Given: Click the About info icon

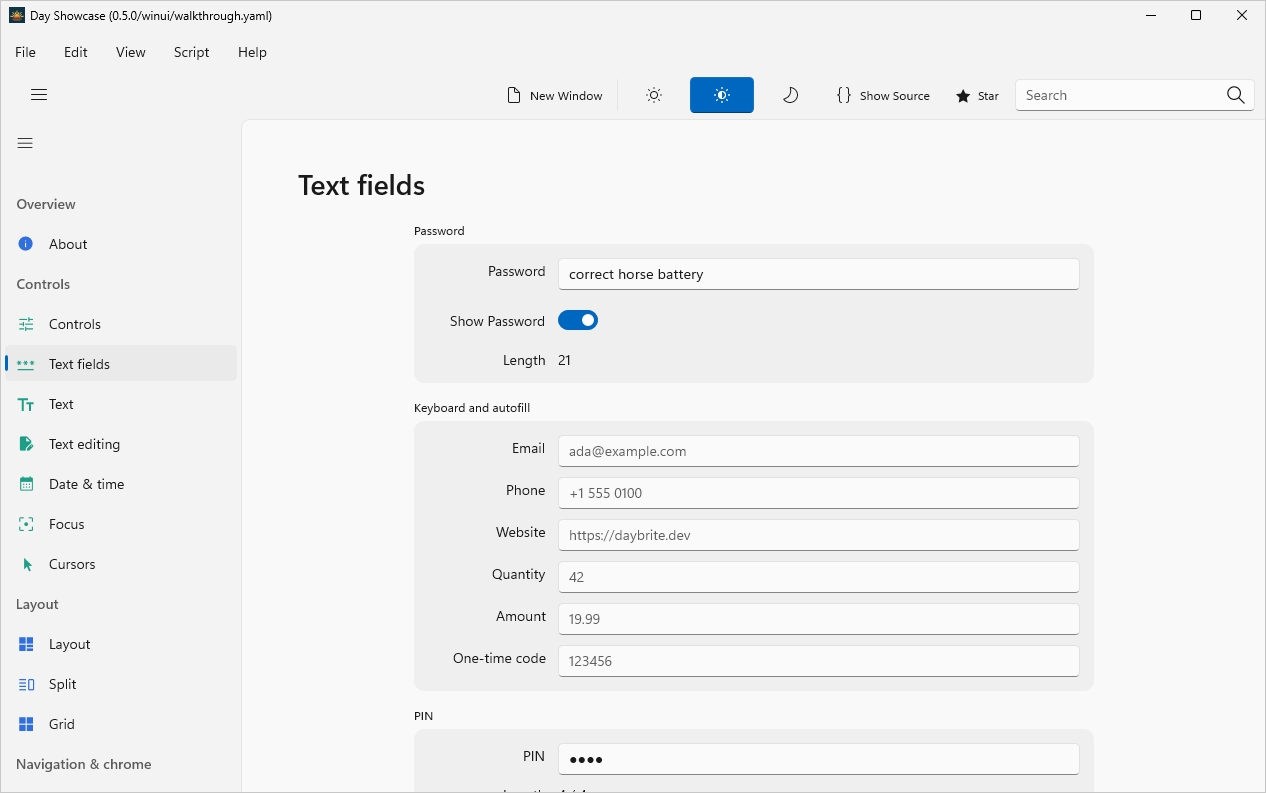Looking at the screenshot, I should click(x=26, y=244).
